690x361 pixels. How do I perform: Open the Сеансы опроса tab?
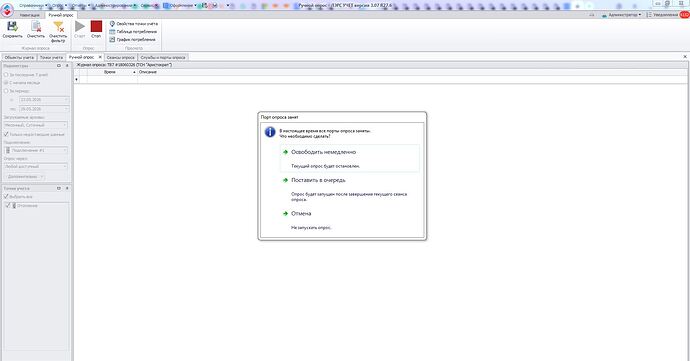click(x=121, y=57)
